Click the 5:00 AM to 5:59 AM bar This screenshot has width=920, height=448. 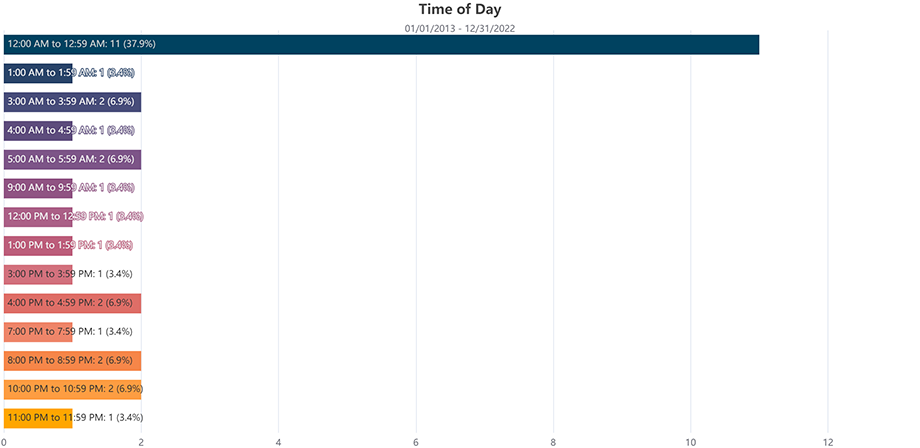72,159
